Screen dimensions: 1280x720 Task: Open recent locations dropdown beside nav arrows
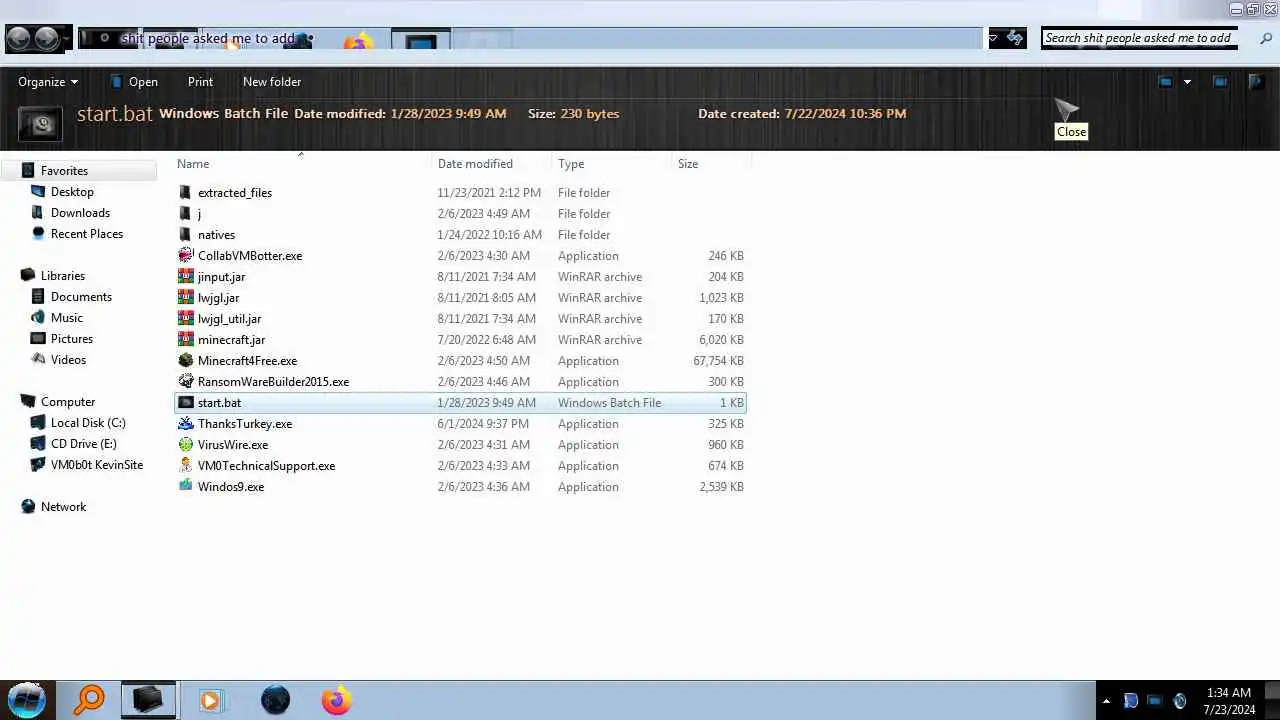pos(67,39)
